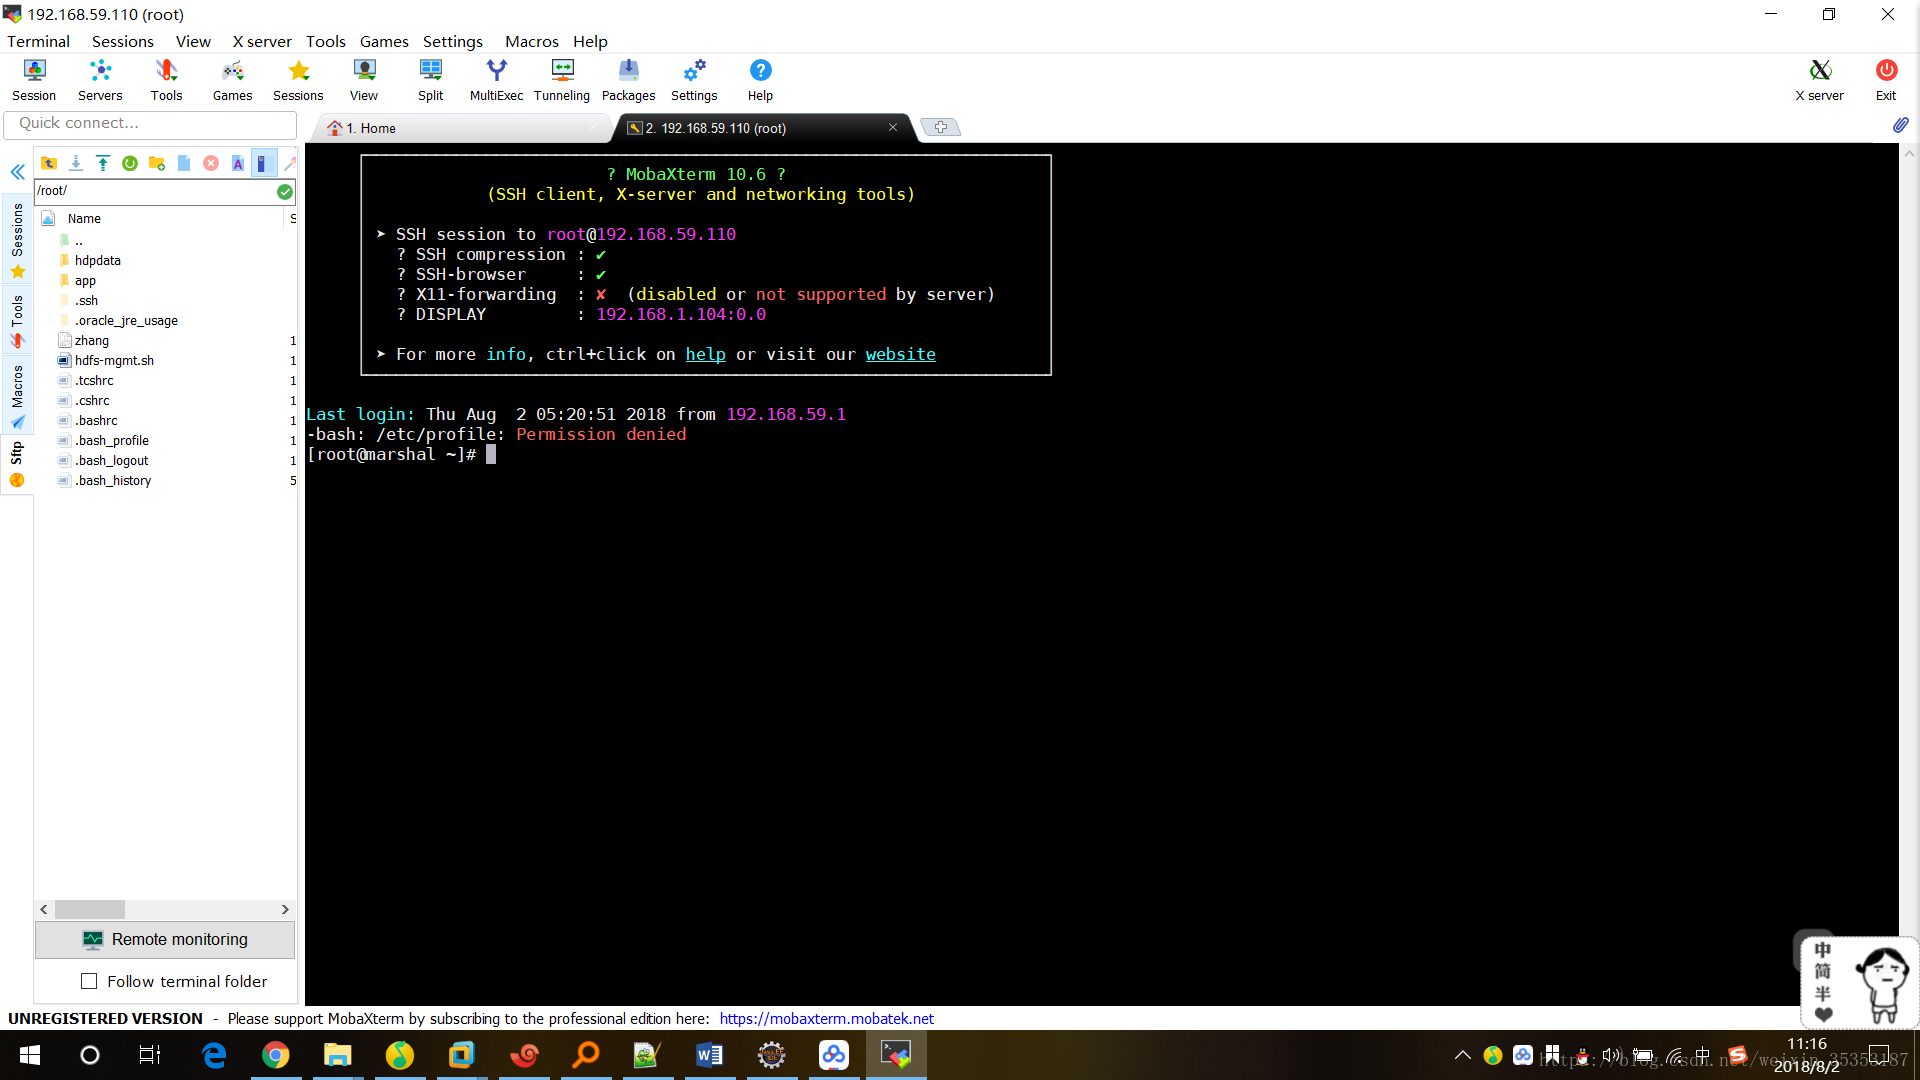
Task: Select the .ssh folder
Action: [86, 300]
